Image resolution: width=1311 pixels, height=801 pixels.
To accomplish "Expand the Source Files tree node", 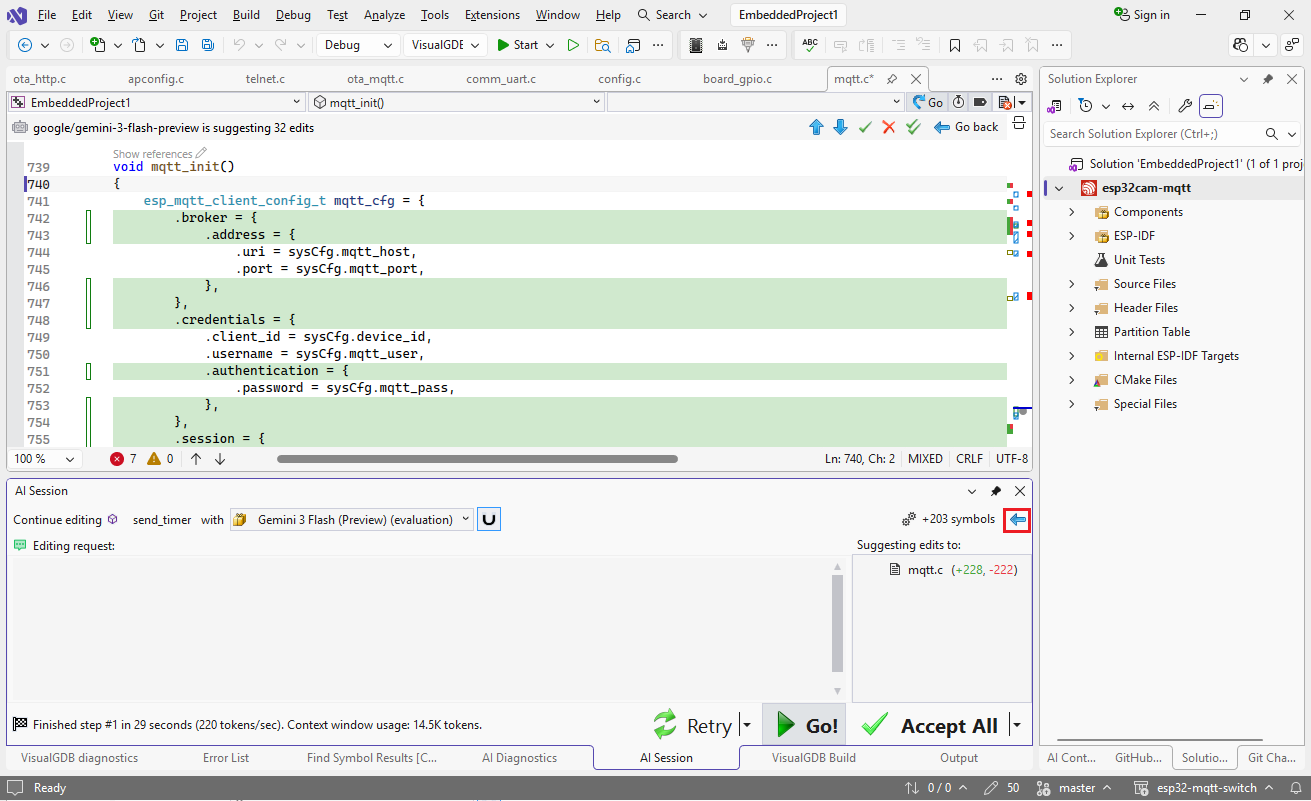I will coord(1072,284).
